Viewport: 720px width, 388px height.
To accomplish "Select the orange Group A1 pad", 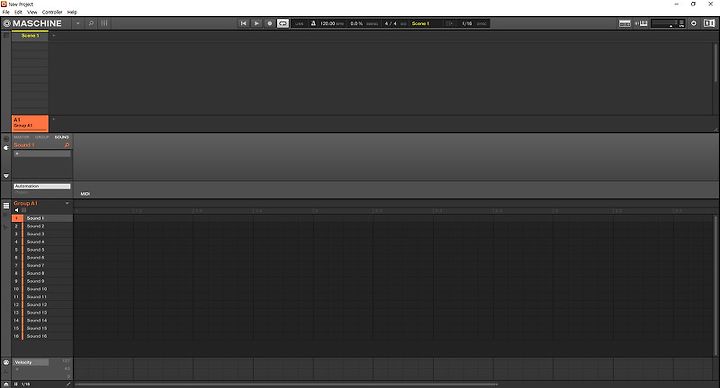I will (30, 123).
